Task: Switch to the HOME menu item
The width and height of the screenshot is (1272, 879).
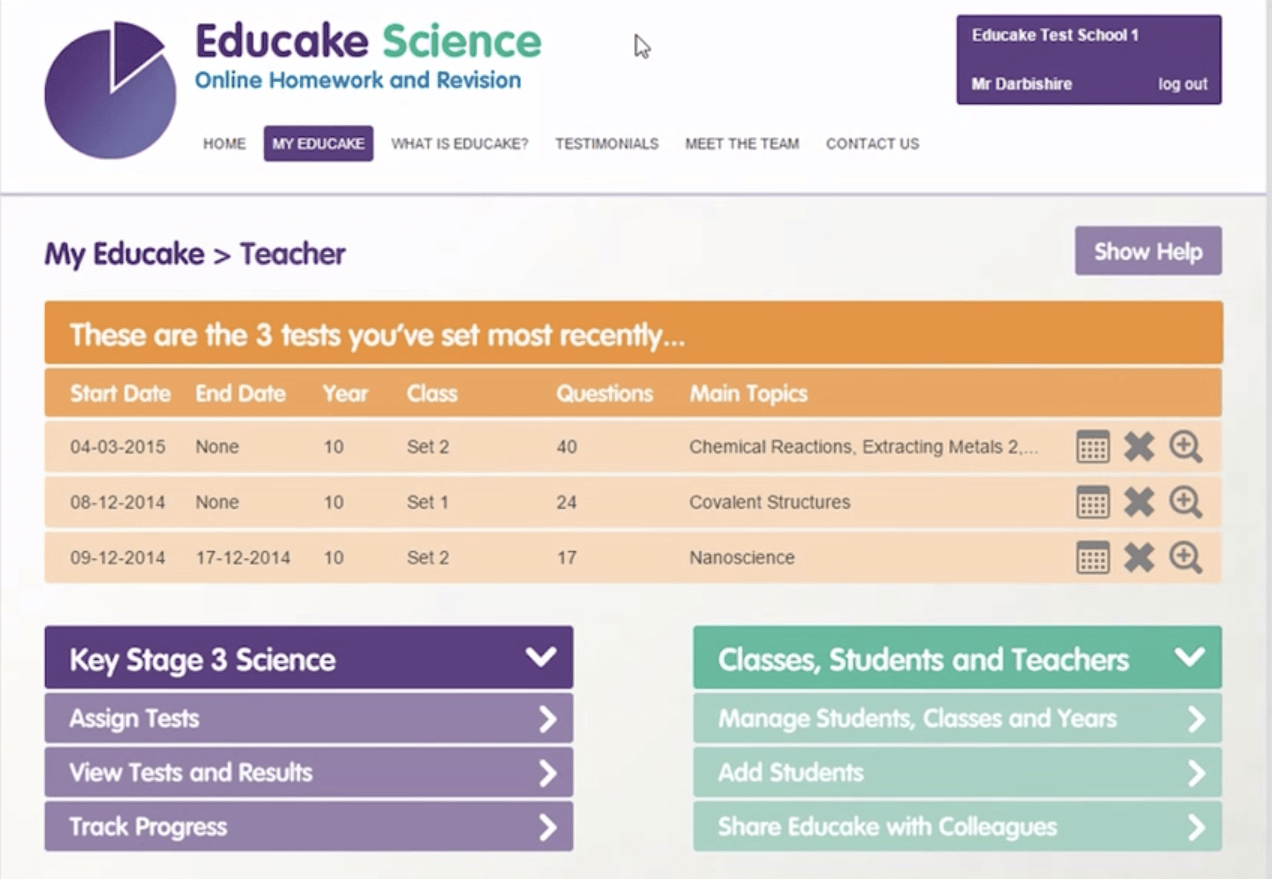Action: [224, 143]
